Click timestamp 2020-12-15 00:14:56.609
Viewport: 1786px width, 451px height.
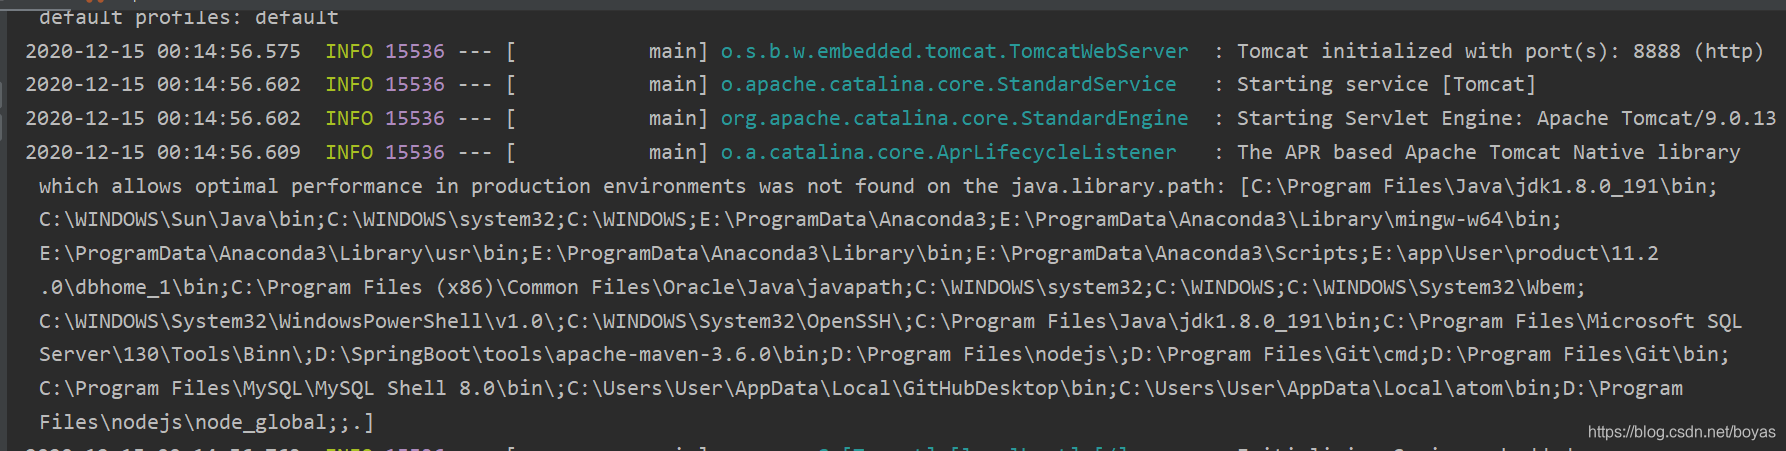[163, 153]
